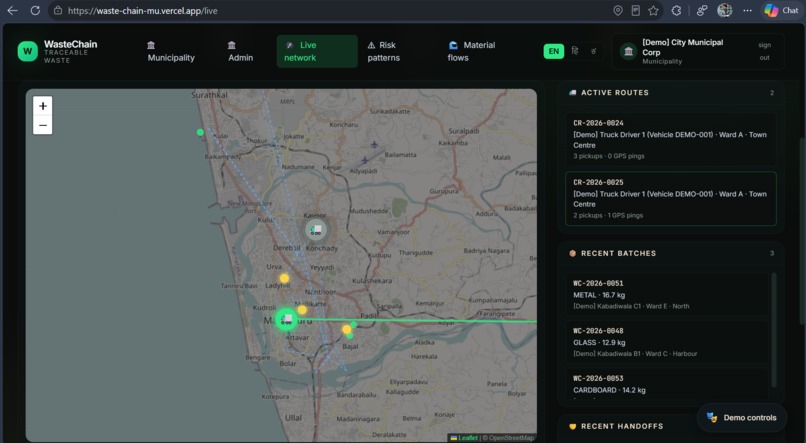Click the box icon beside Recent Batches
806x443 pixels.
[x=573, y=253]
